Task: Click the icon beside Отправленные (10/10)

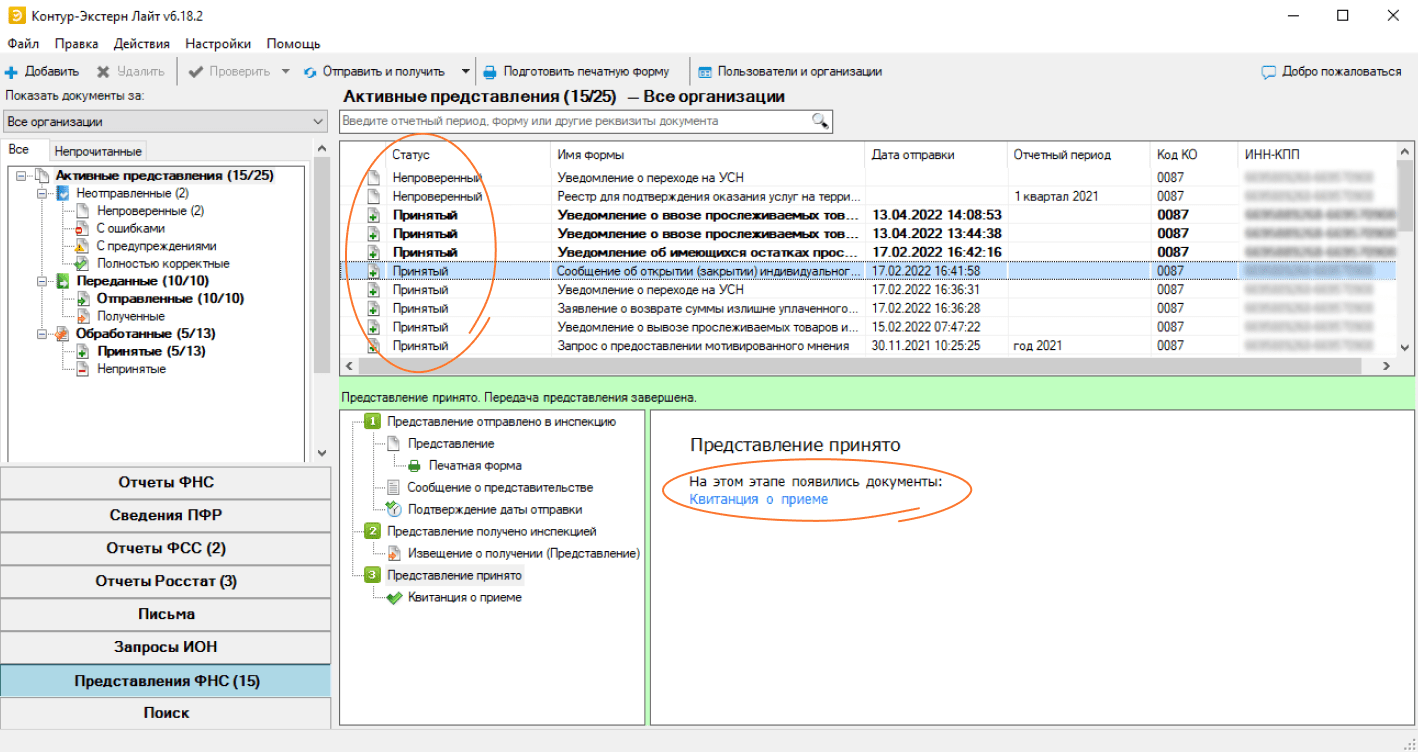Action: [83, 298]
